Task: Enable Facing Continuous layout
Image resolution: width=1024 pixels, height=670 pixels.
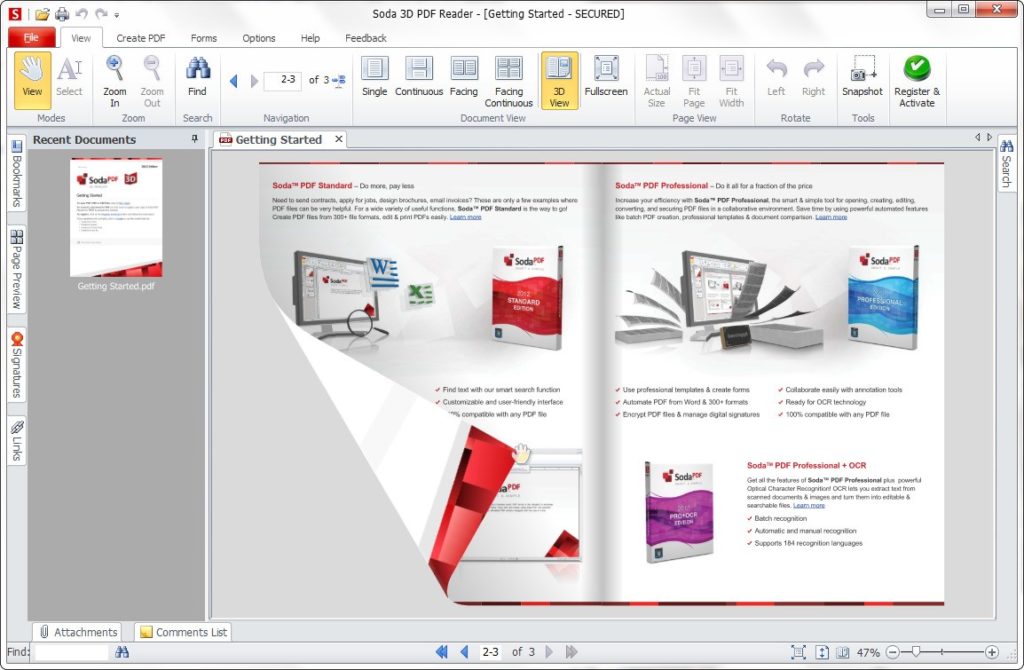Action: tap(509, 80)
